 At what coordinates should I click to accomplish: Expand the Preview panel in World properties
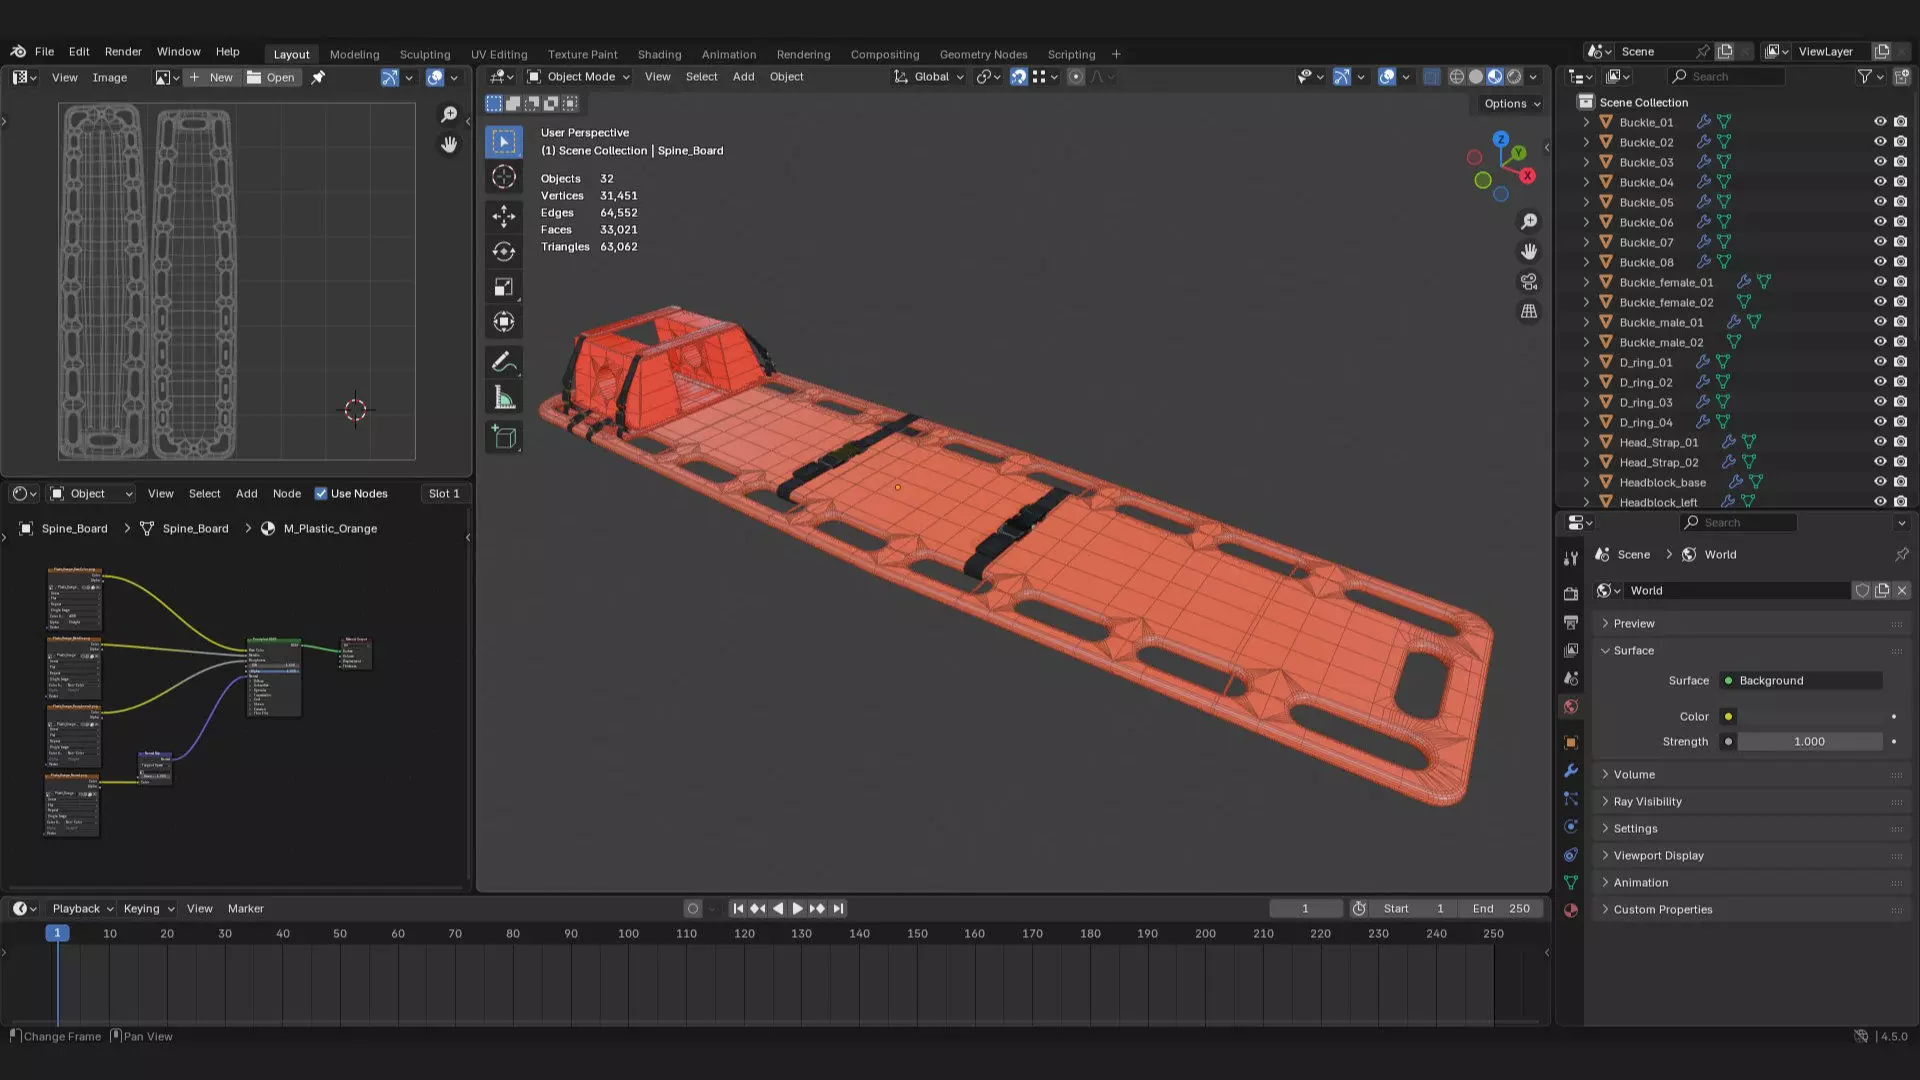[1634, 623]
